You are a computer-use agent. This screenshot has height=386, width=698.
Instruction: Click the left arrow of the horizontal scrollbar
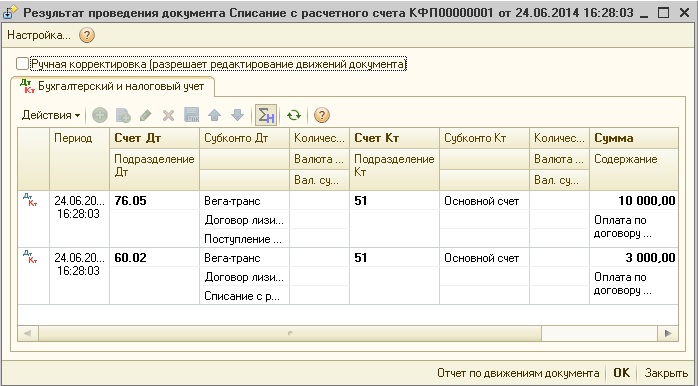point(28,333)
